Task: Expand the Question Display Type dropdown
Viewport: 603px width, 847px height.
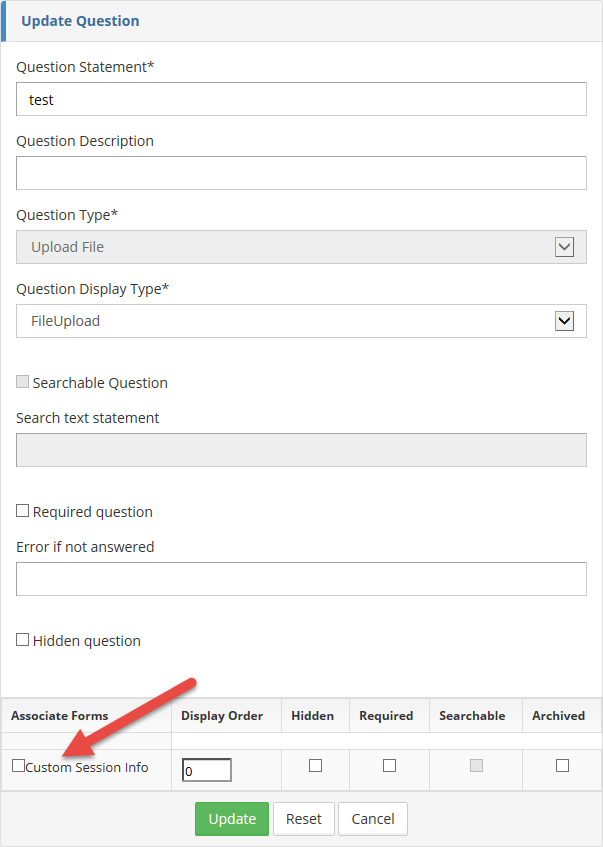Action: click(x=564, y=321)
